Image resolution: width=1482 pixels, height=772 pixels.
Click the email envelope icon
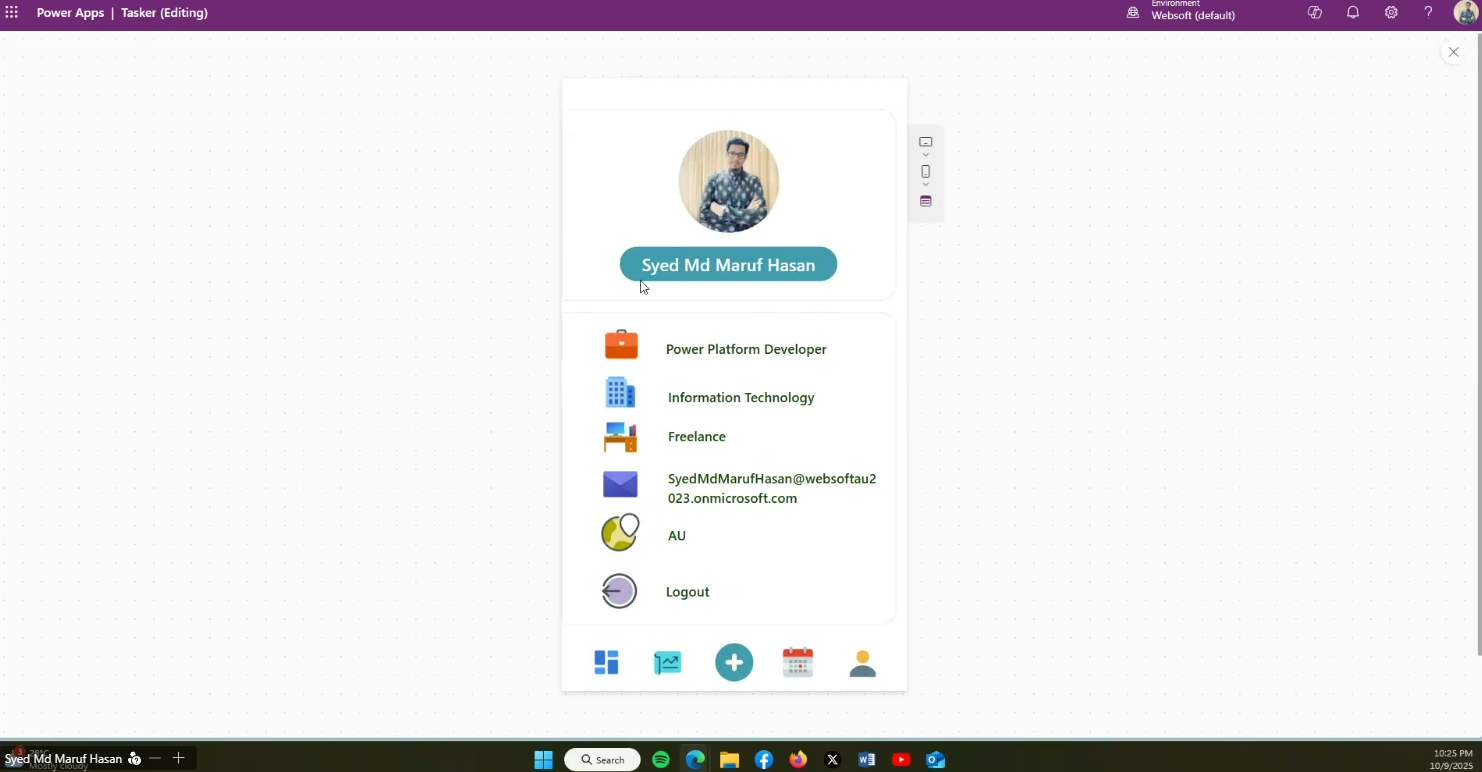pos(620,485)
